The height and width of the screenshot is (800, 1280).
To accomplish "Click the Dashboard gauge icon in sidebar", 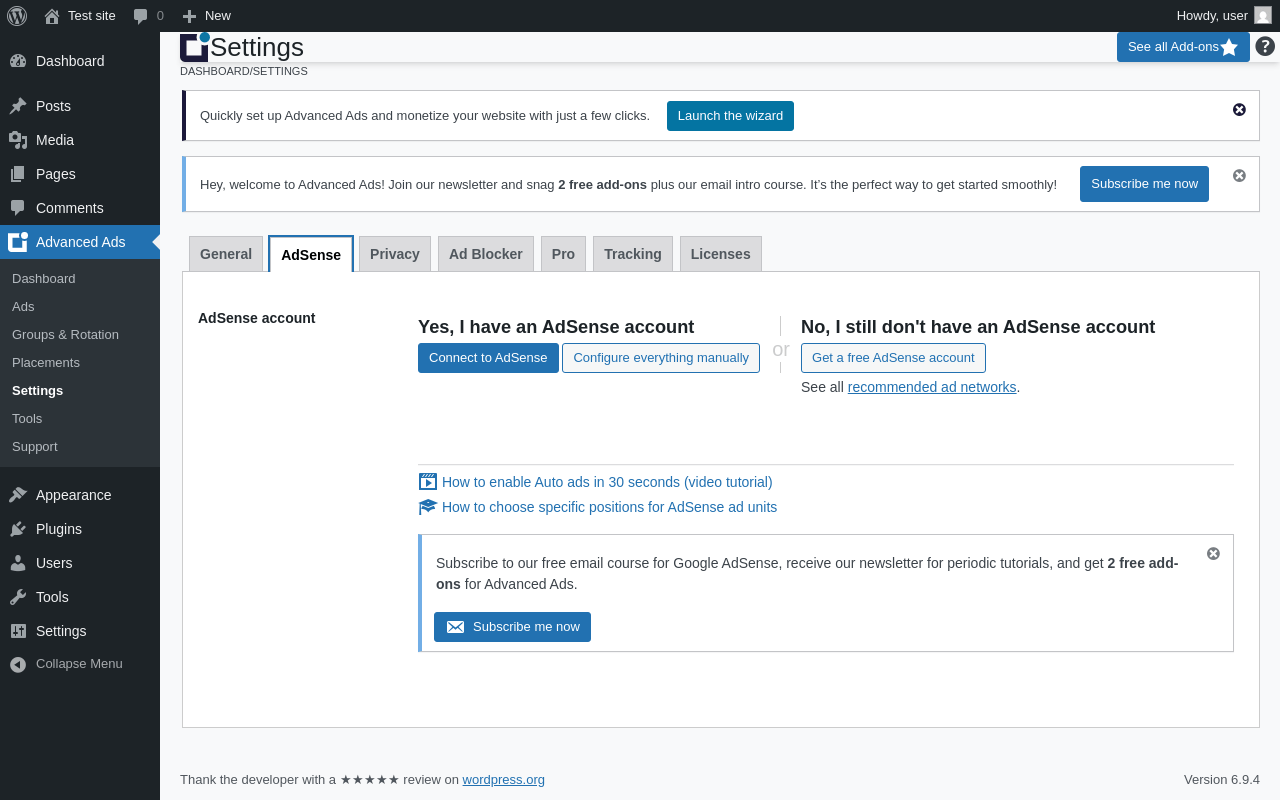I will click(x=18, y=61).
